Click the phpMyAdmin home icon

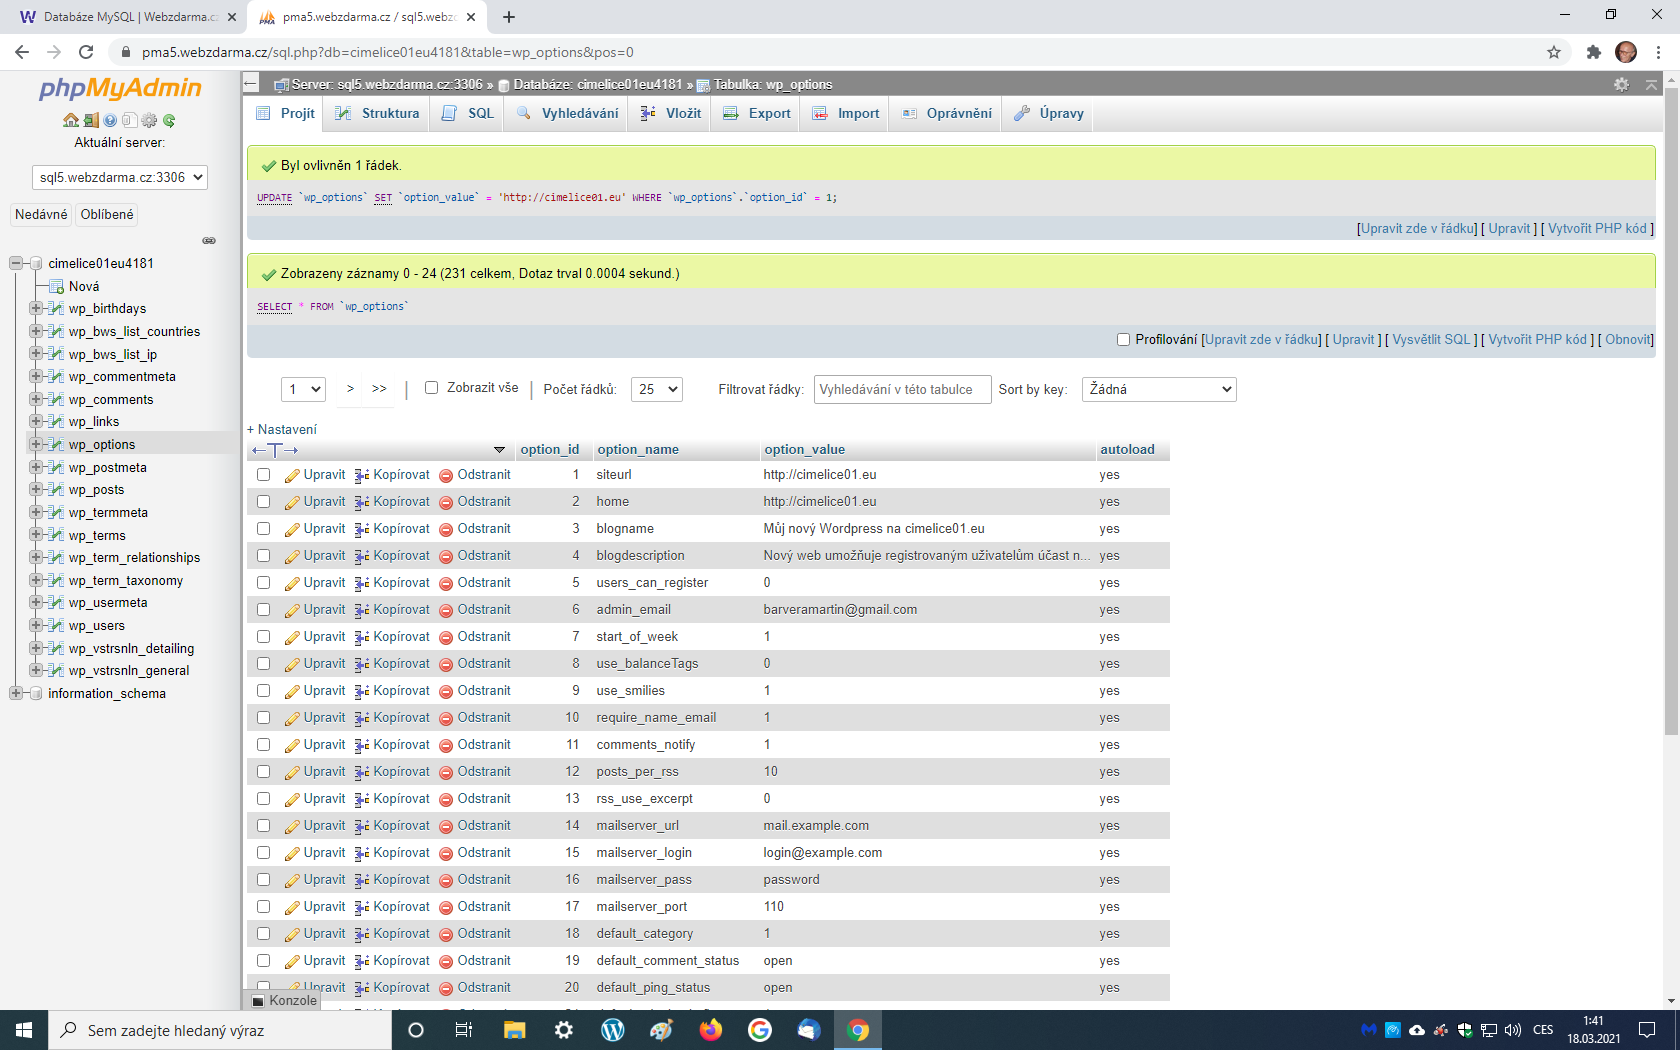70,120
